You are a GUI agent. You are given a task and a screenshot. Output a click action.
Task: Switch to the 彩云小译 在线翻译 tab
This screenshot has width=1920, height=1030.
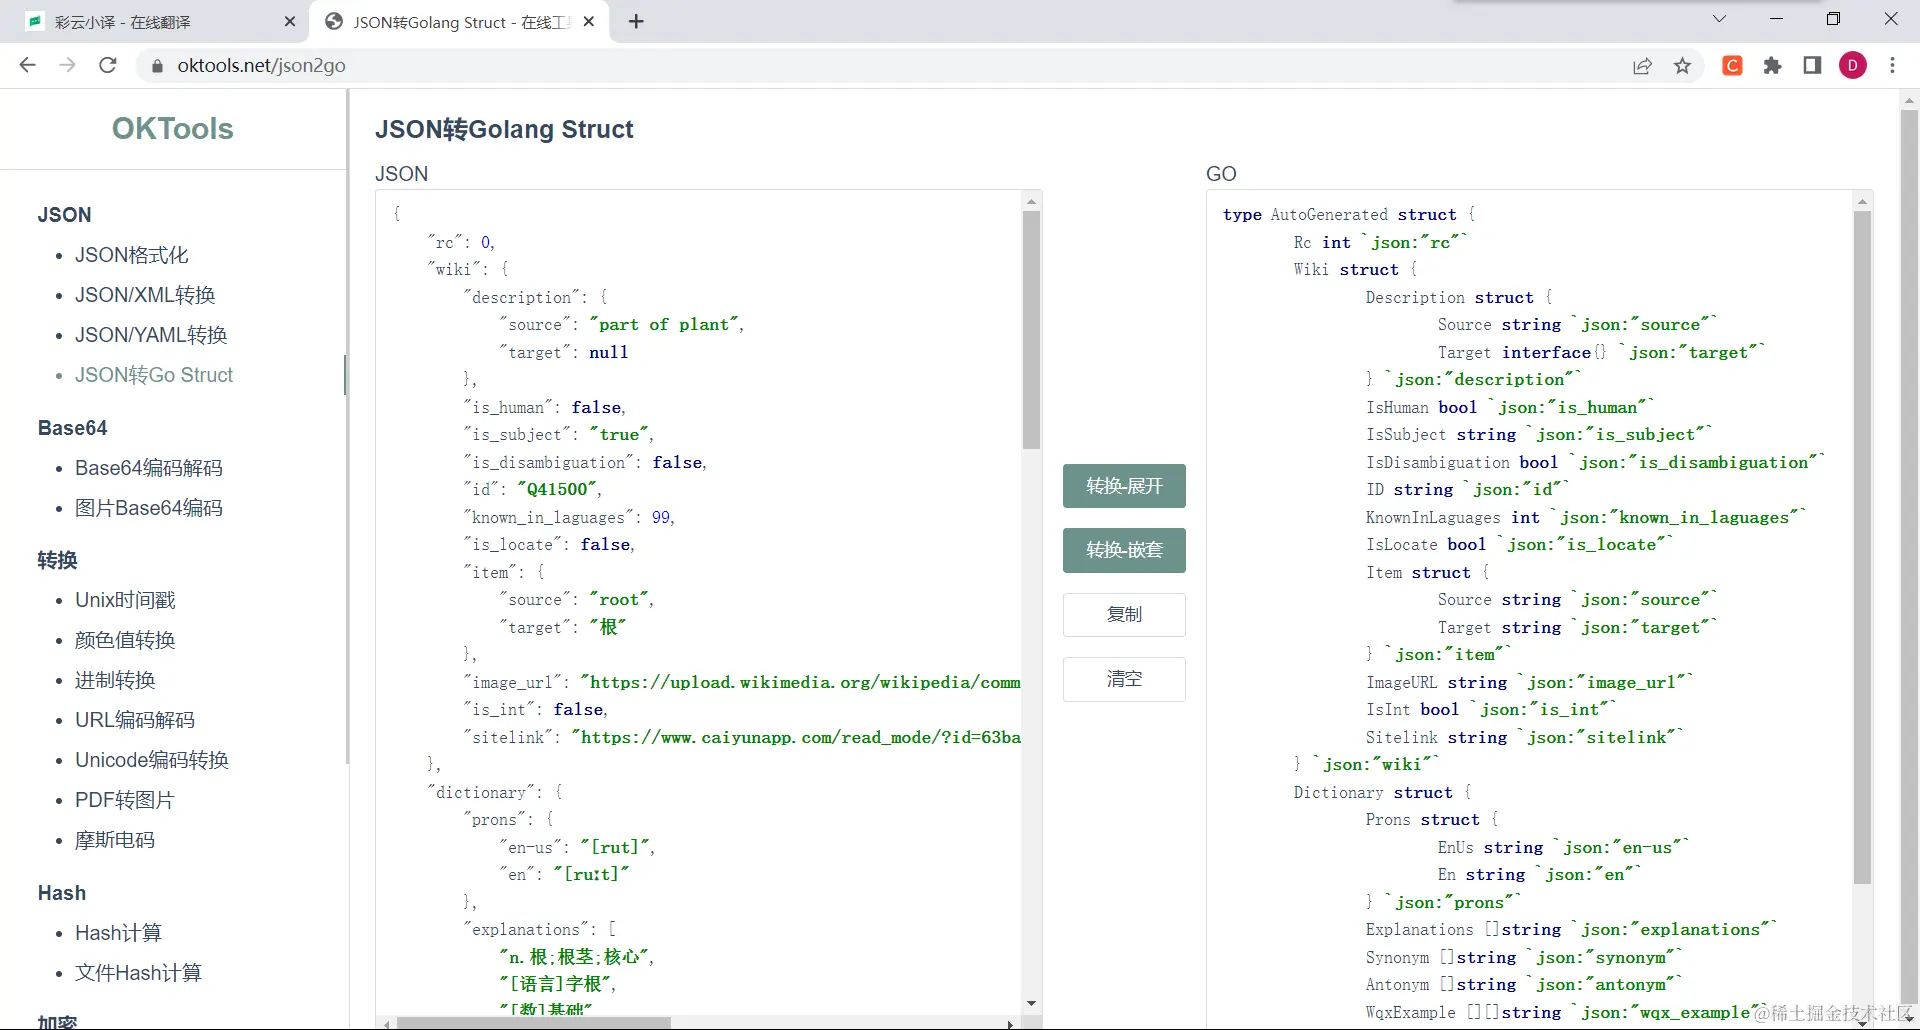coord(155,22)
